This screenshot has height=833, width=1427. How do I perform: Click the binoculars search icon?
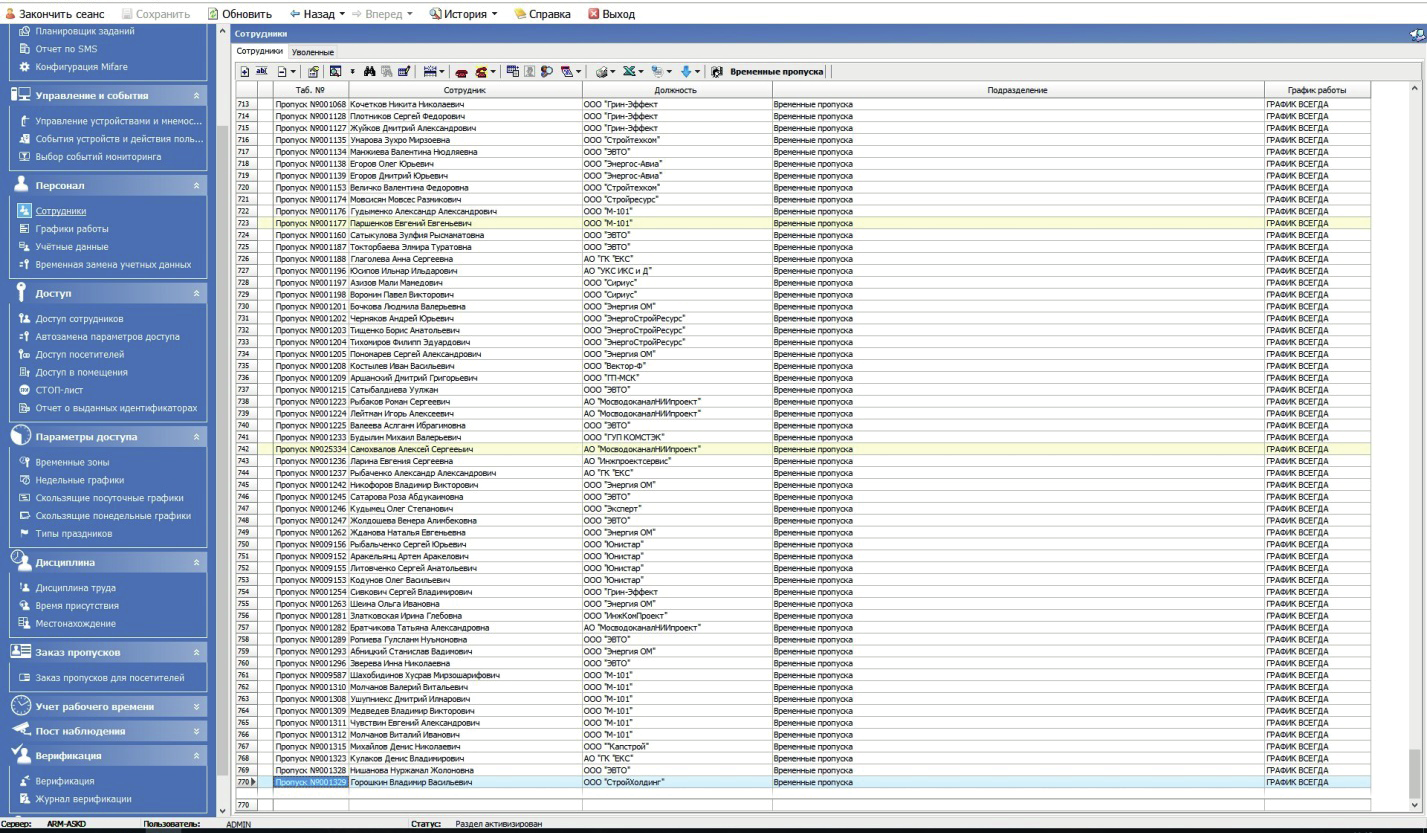[369, 72]
